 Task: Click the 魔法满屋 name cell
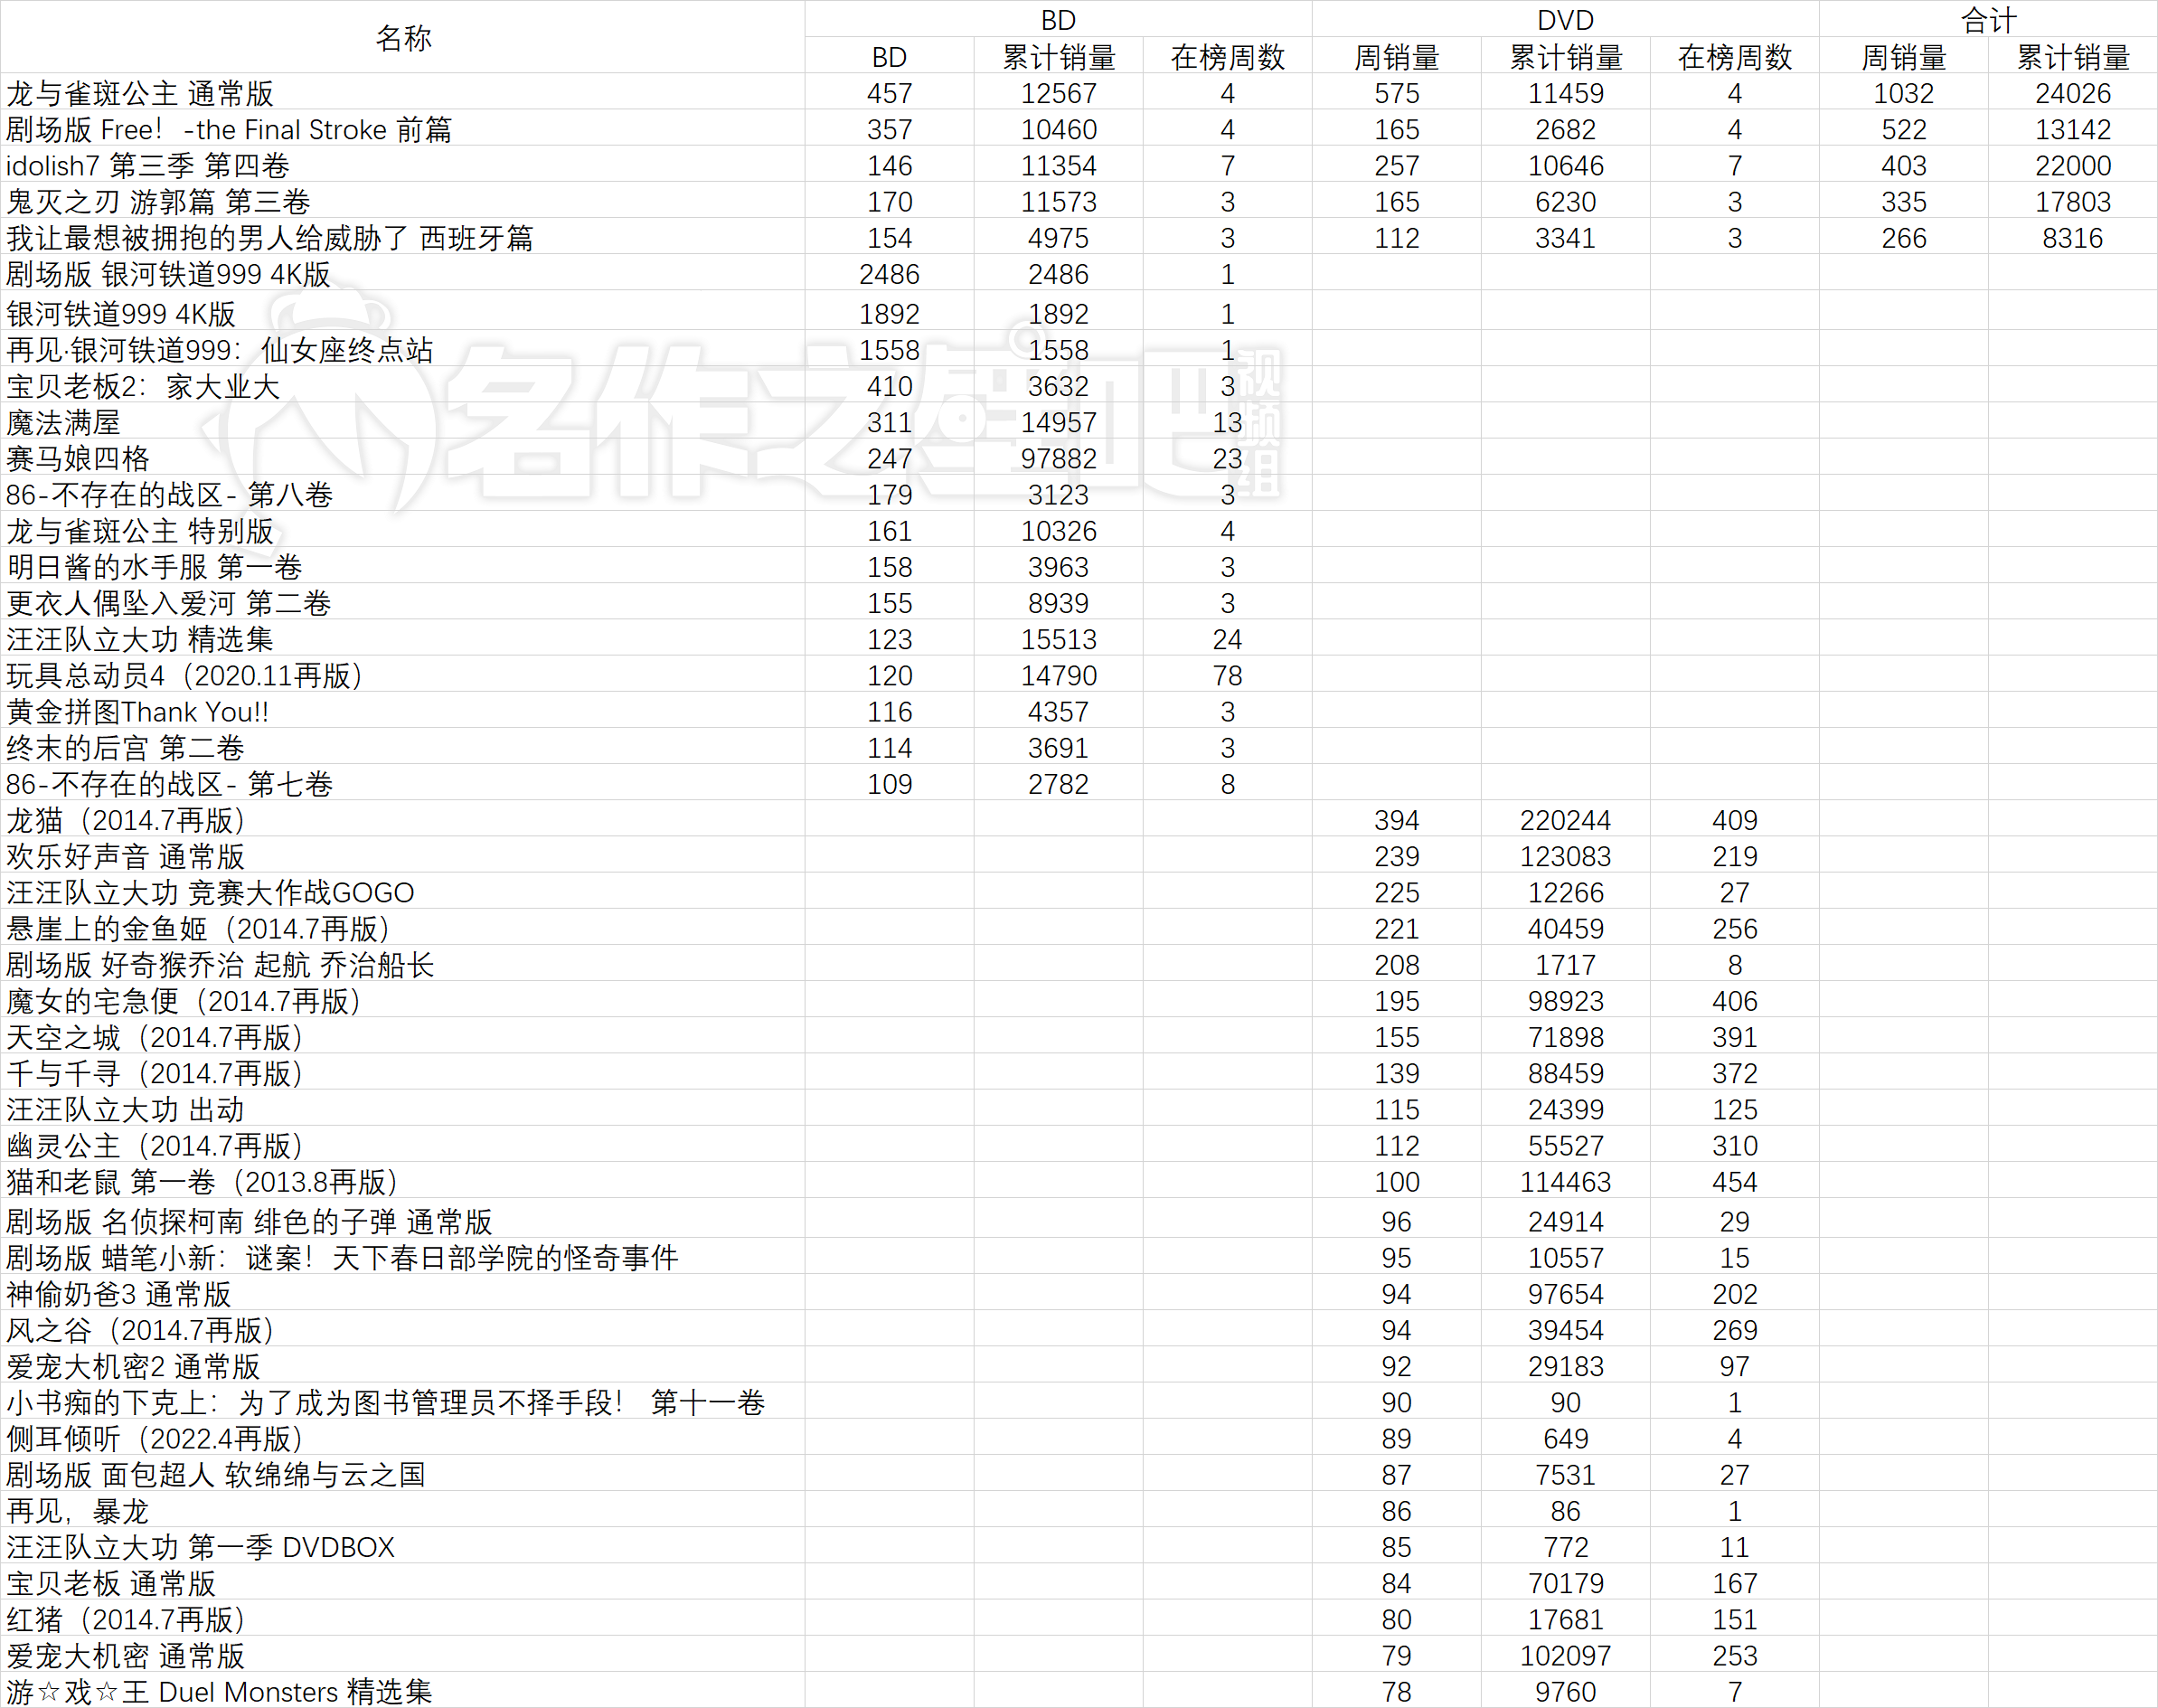pos(63,422)
